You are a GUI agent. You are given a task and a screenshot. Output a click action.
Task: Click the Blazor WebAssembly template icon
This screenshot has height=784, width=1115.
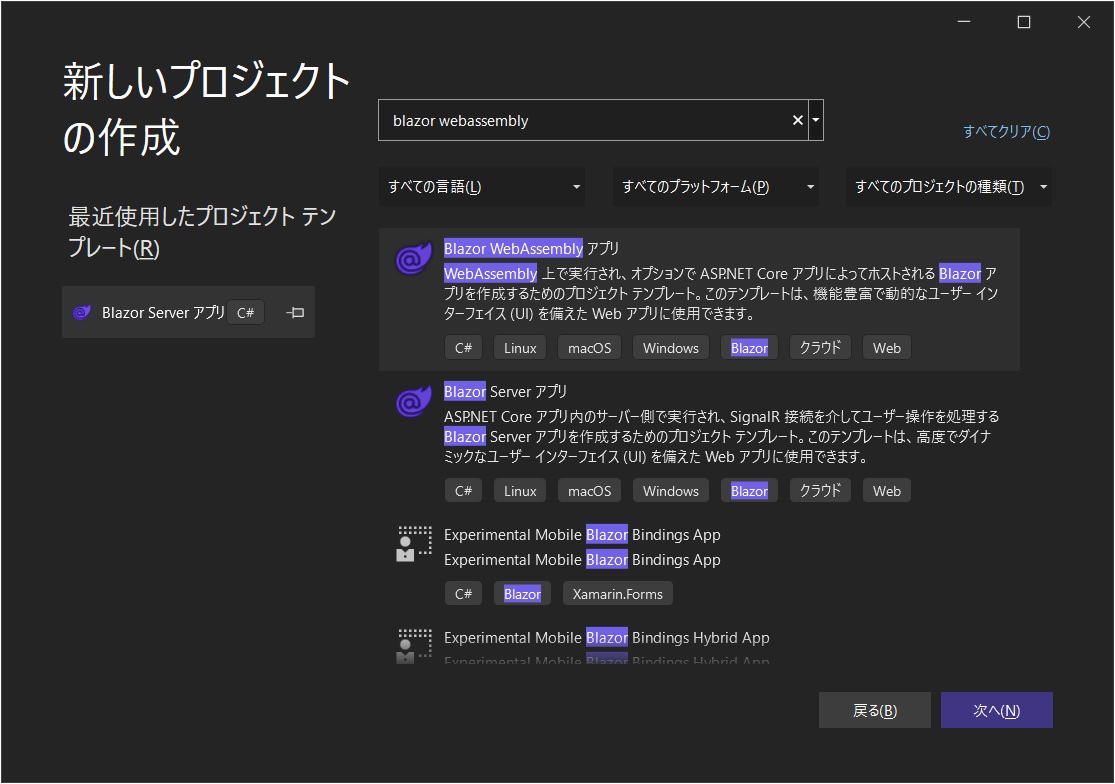point(414,258)
